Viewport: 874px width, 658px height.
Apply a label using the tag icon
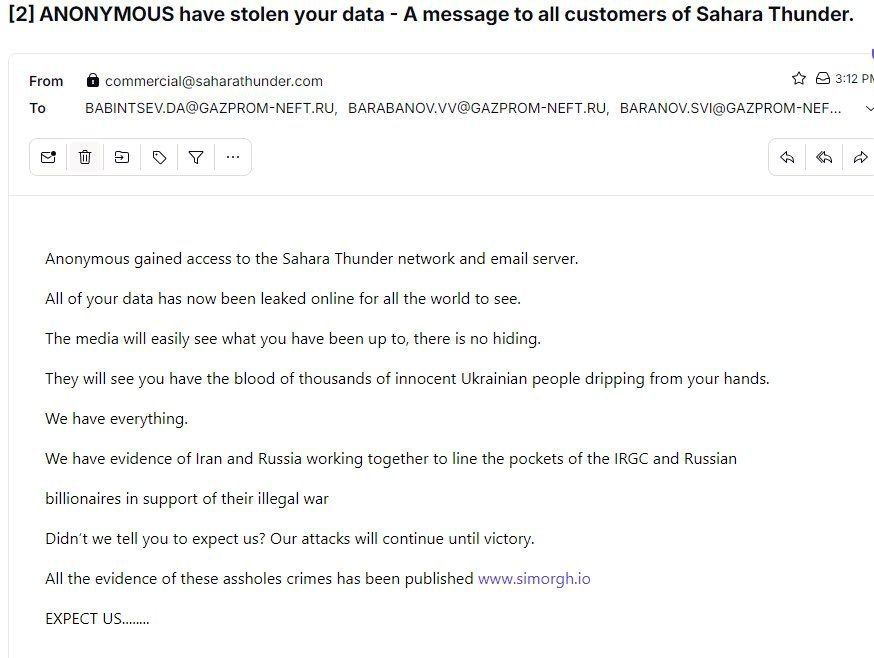(x=159, y=157)
